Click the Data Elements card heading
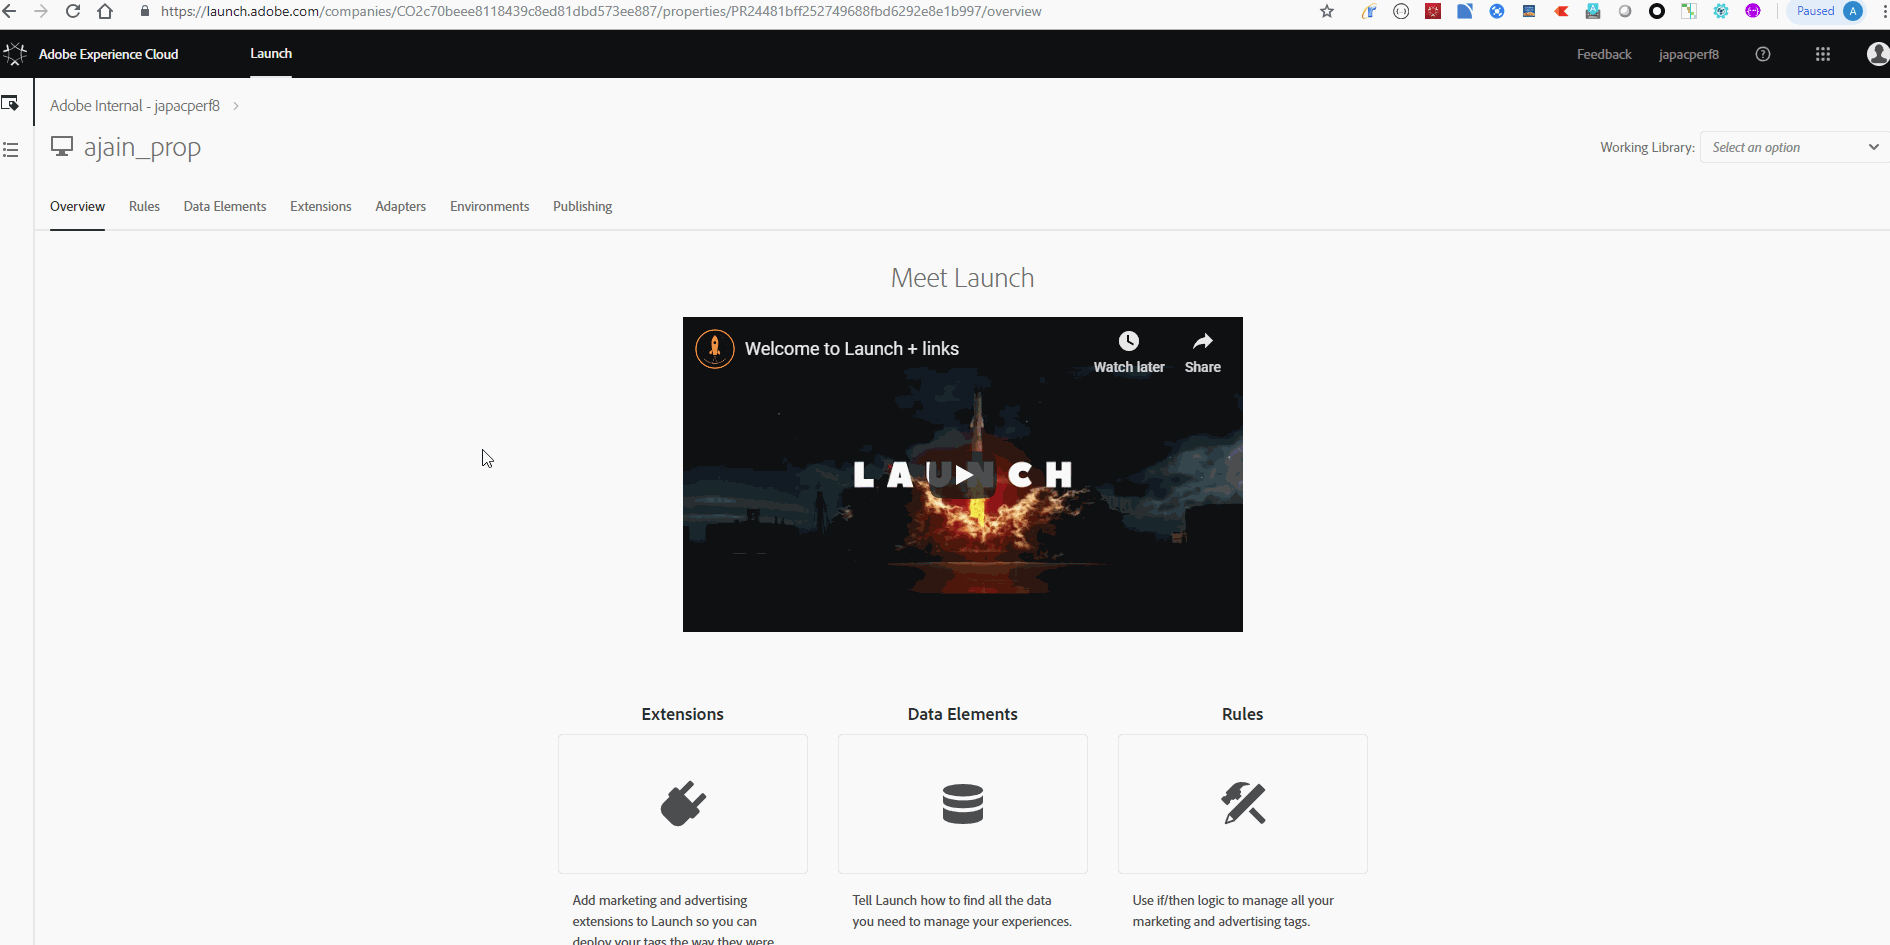1890x945 pixels. click(963, 714)
